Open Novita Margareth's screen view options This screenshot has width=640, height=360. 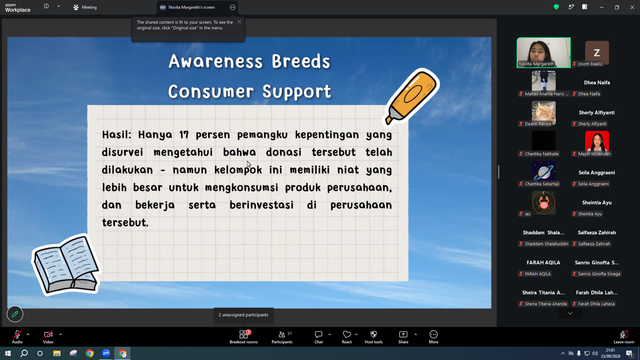point(233,7)
